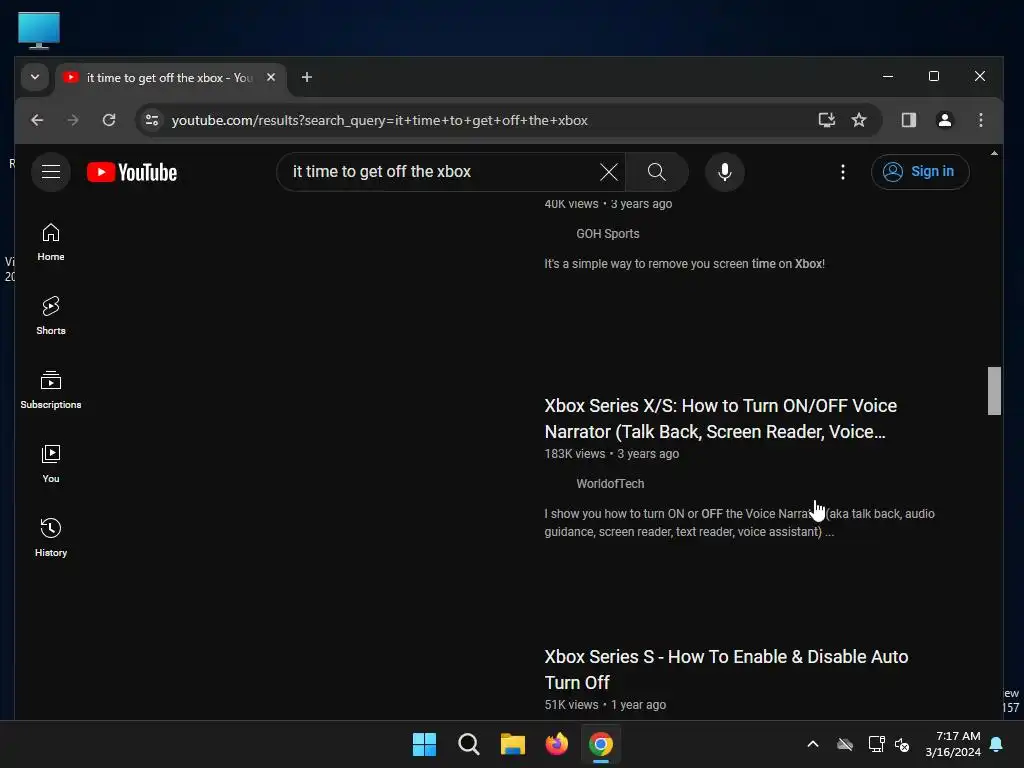Screen dimensions: 1024x768
Task: Go forward in Chrome
Action: click(x=73, y=120)
